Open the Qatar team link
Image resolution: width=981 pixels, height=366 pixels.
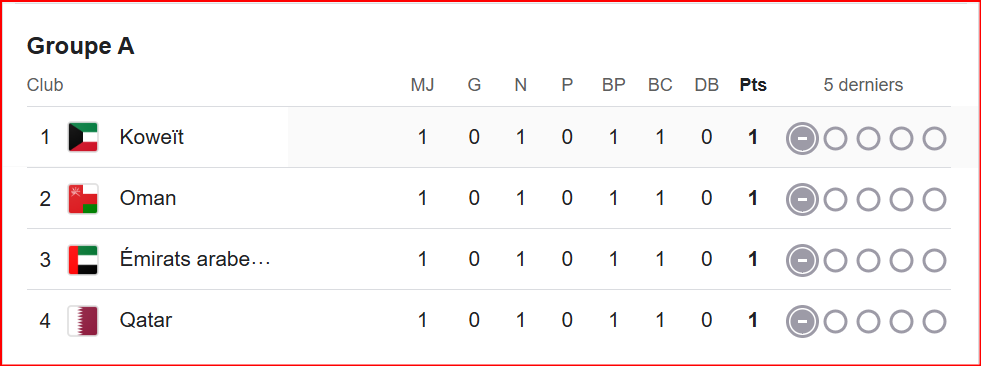tap(146, 320)
